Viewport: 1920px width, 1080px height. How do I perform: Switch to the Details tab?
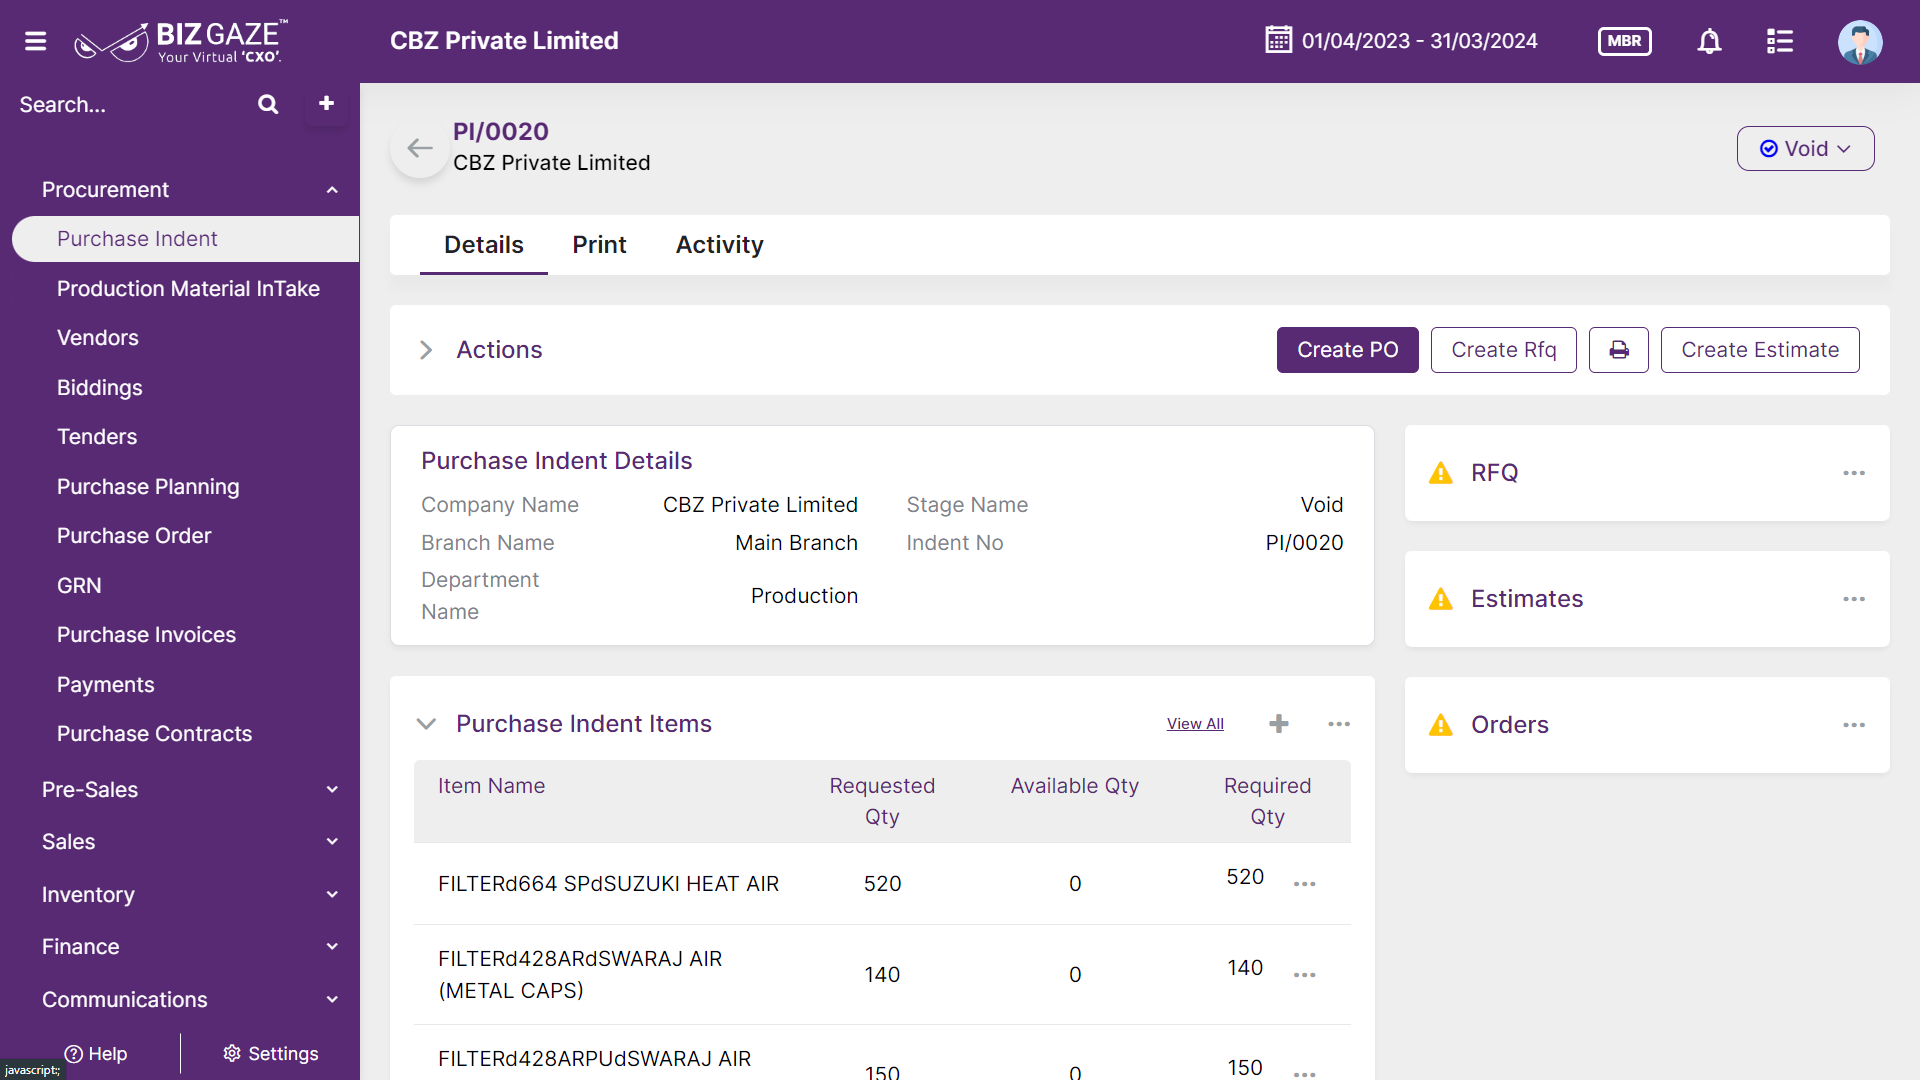483,245
